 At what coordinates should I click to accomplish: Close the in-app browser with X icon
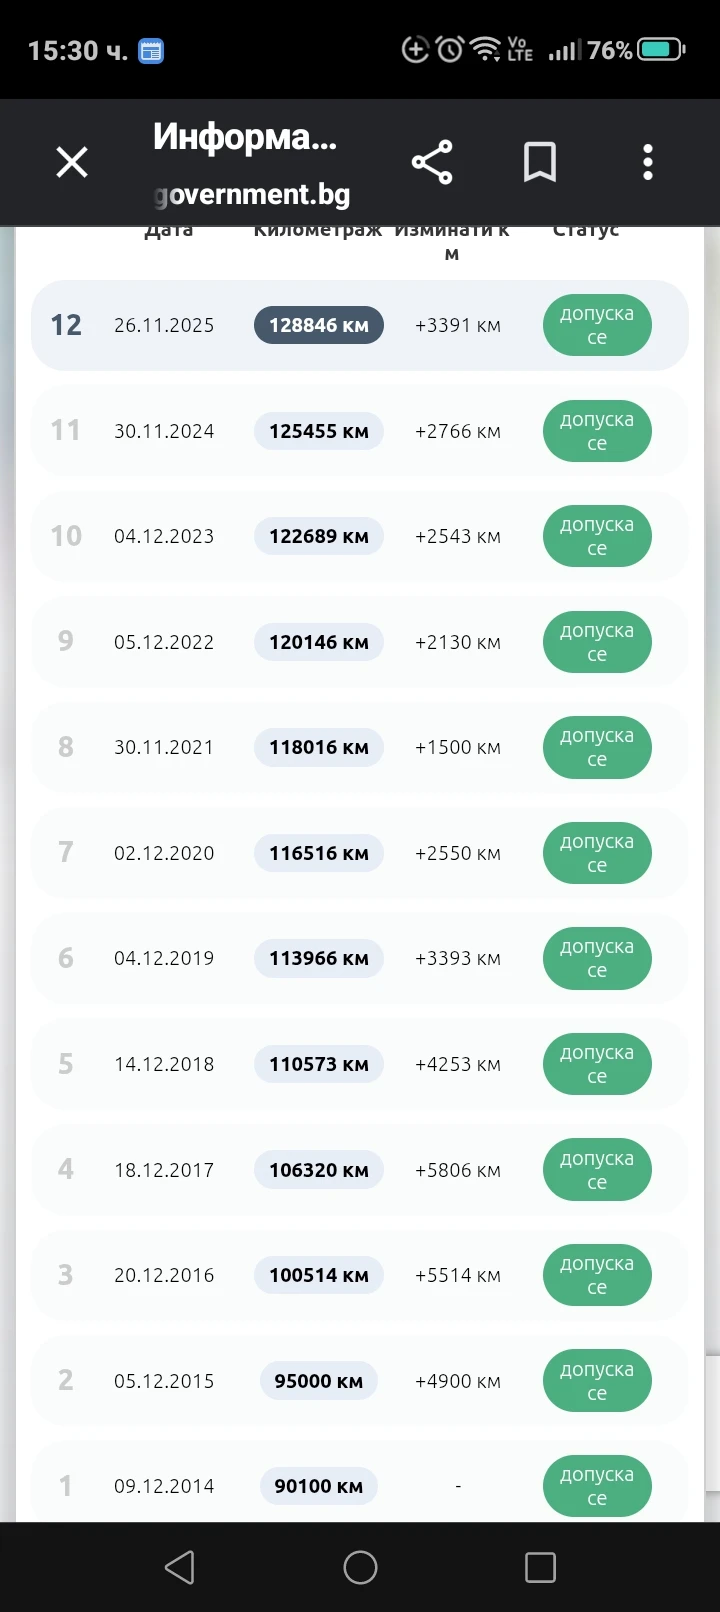coord(72,162)
